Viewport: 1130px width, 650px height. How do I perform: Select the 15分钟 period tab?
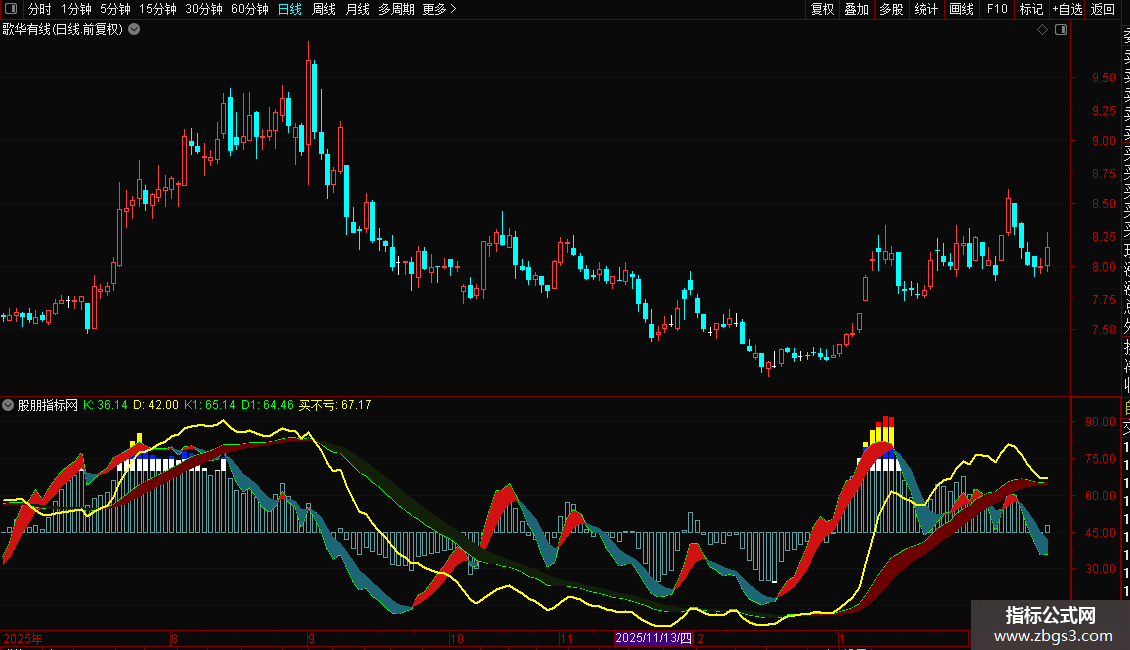pos(158,9)
